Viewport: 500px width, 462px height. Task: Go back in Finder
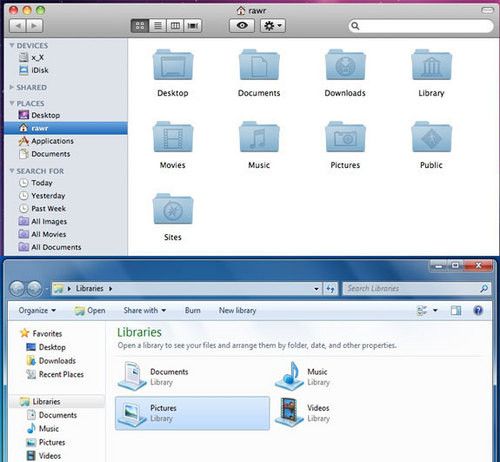[18, 26]
